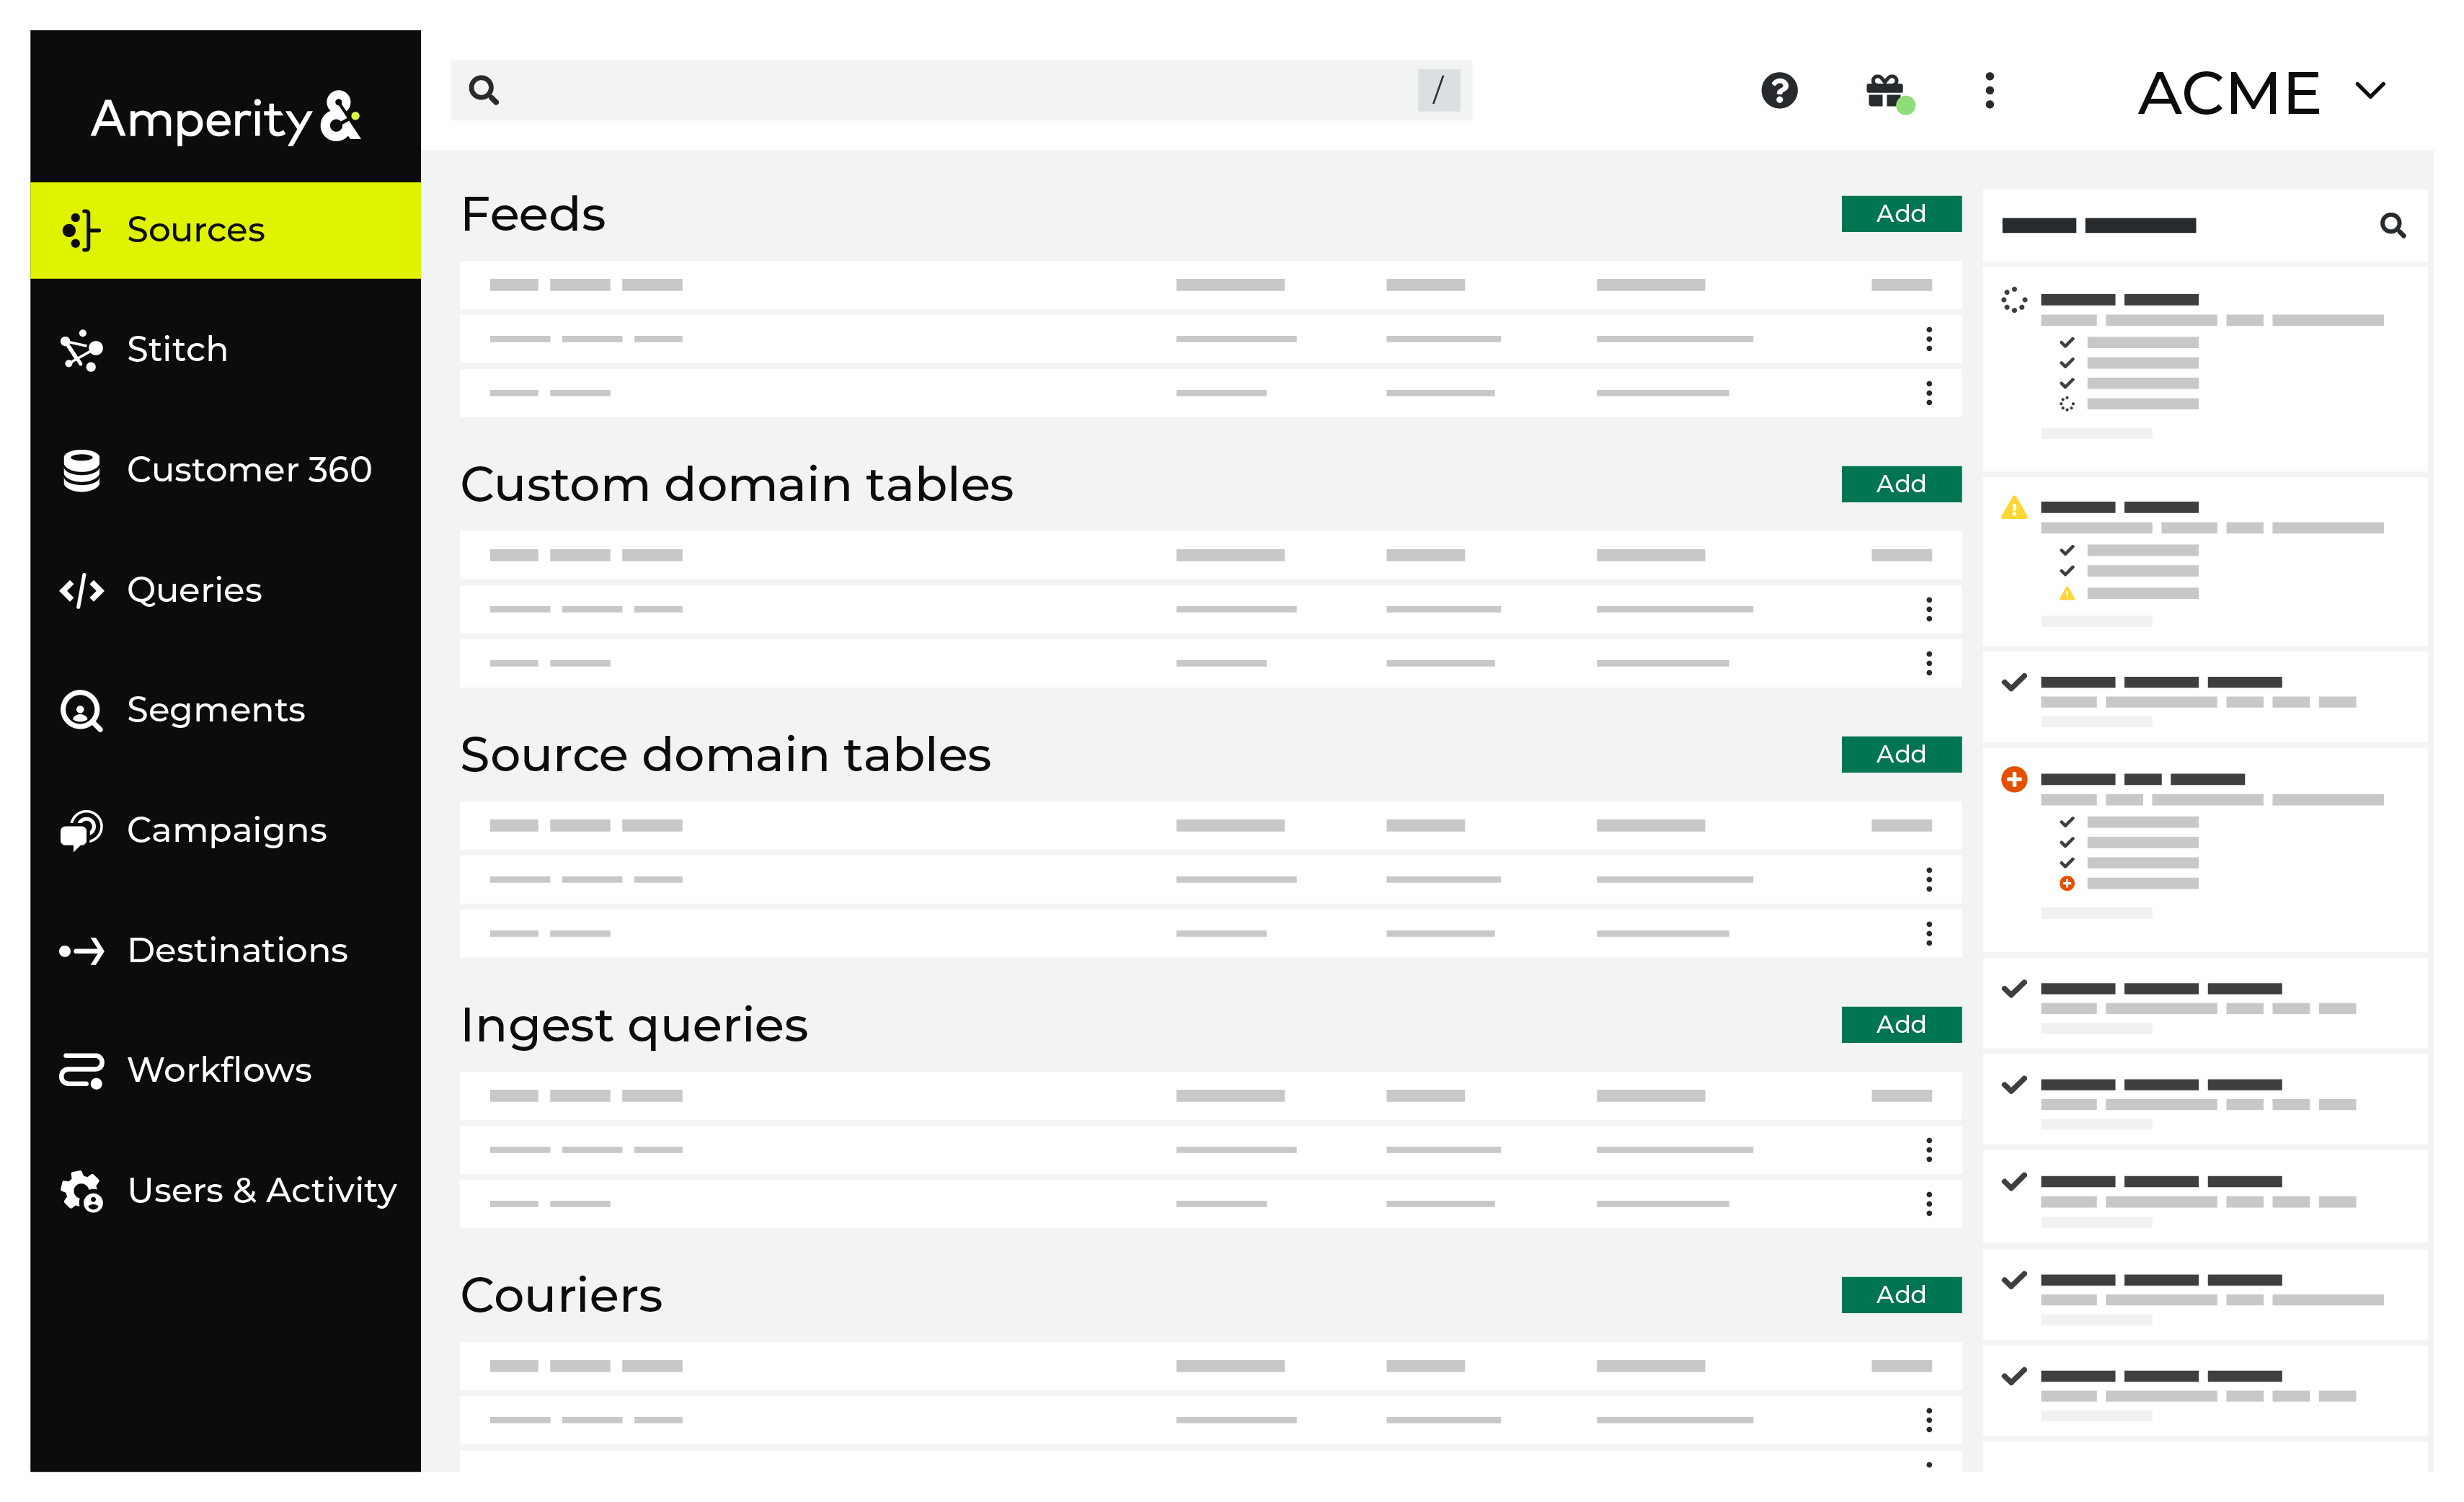Open kebab menu of second Feeds row
Screen dimensions: 2464x1502
click(x=1929, y=393)
